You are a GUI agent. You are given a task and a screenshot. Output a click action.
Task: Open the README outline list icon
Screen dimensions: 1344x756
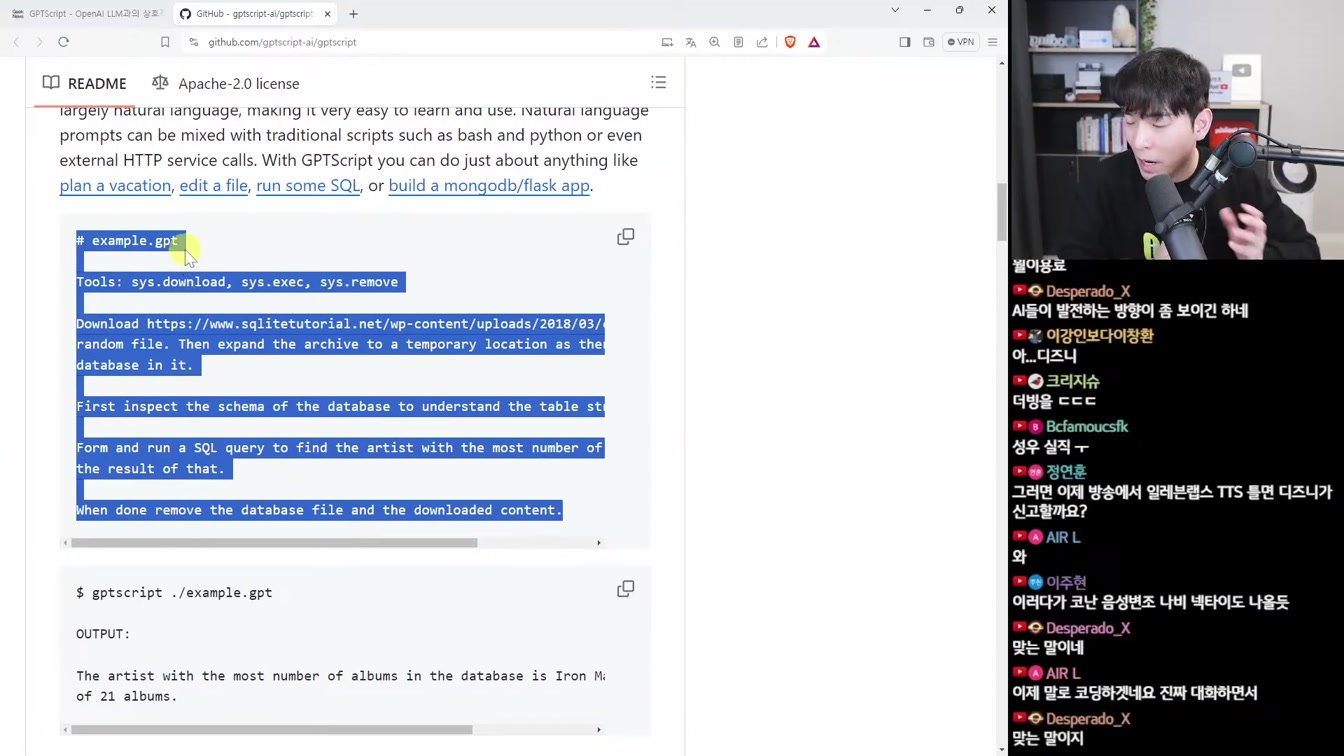click(x=658, y=82)
